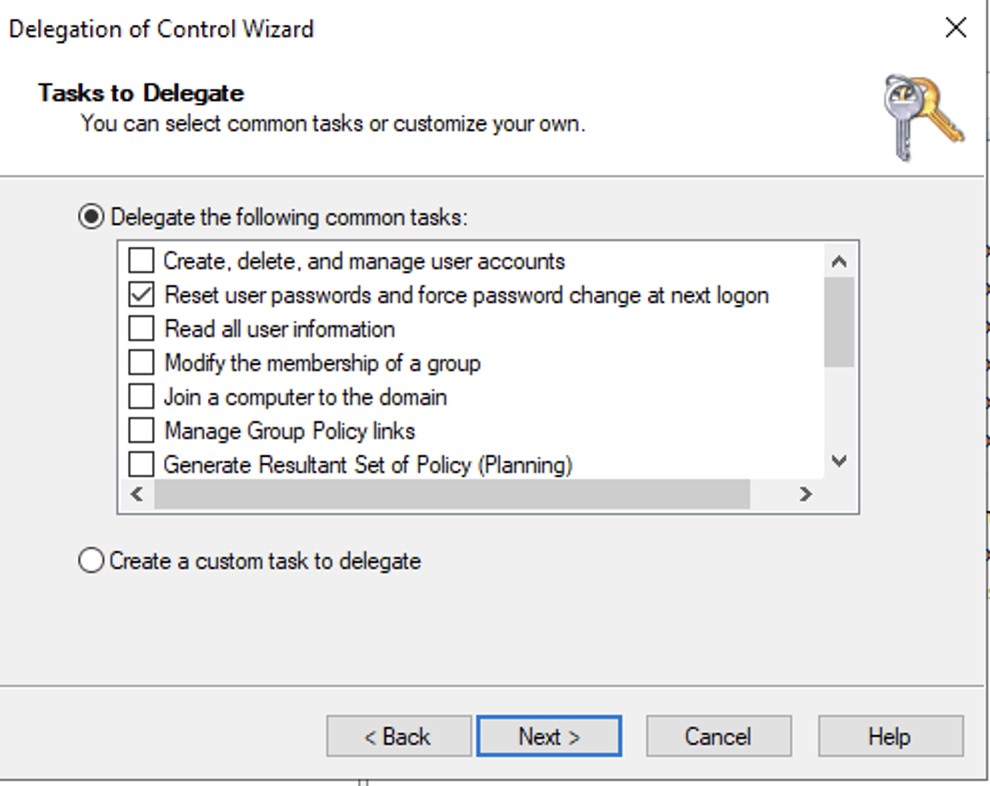Viewport: 990px width, 786px height.
Task: Close the Delegation of Control Wizard
Action: pyautogui.click(x=956, y=28)
